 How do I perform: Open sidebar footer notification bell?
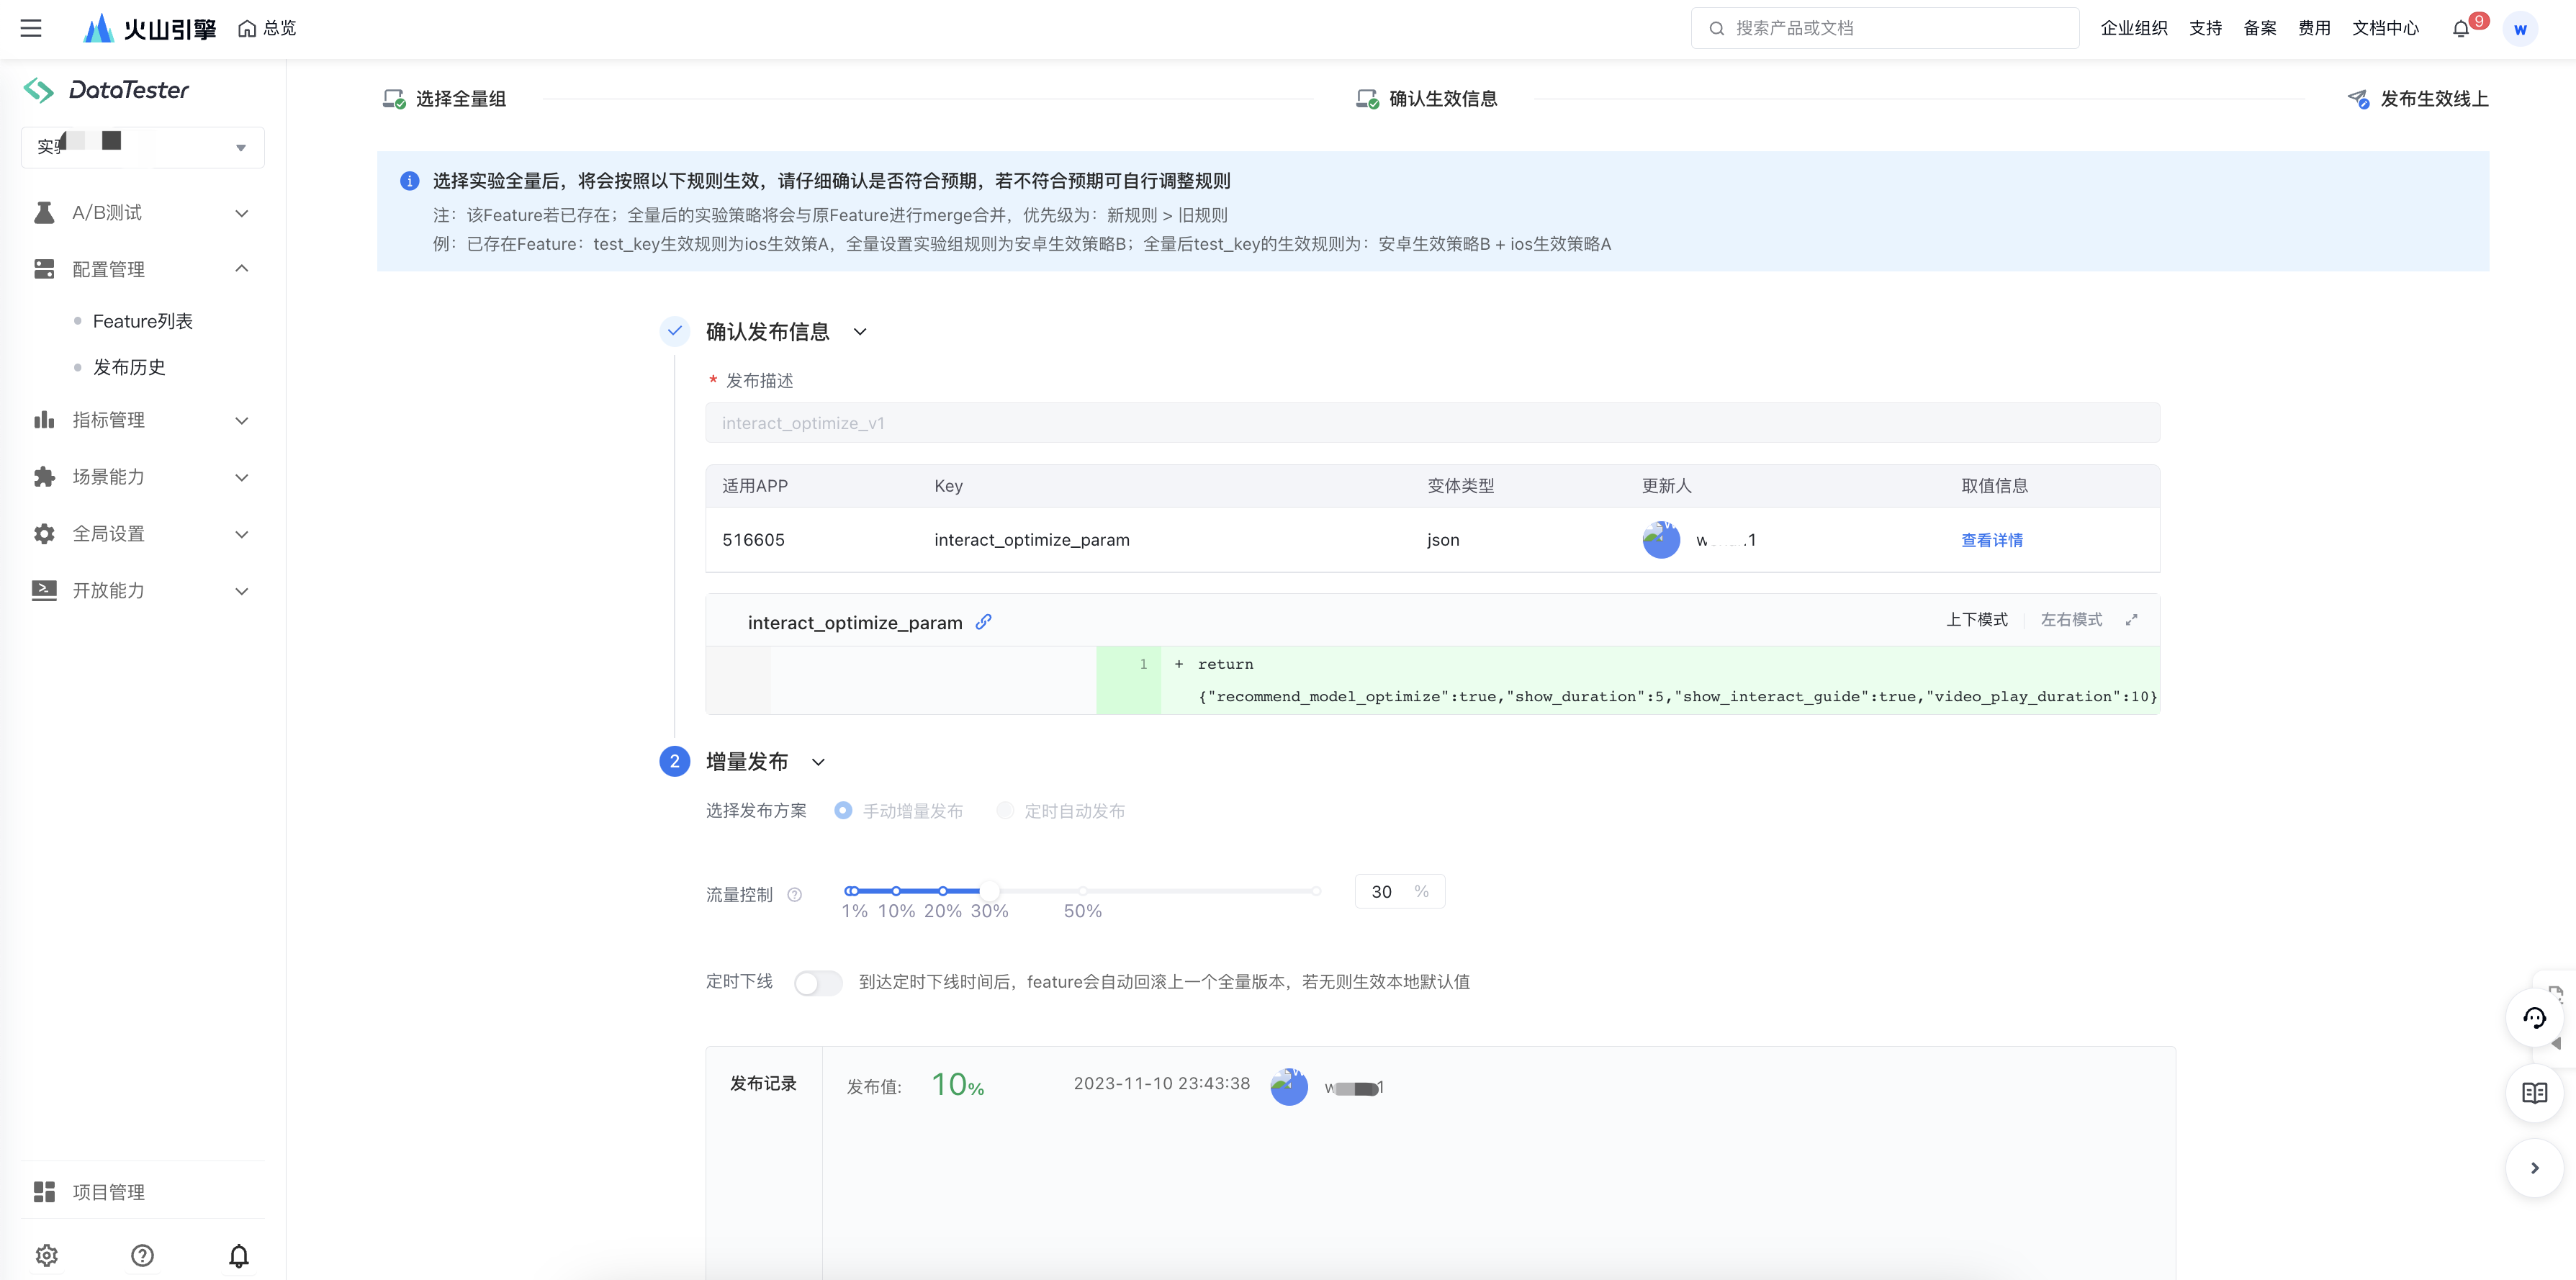click(x=239, y=1255)
